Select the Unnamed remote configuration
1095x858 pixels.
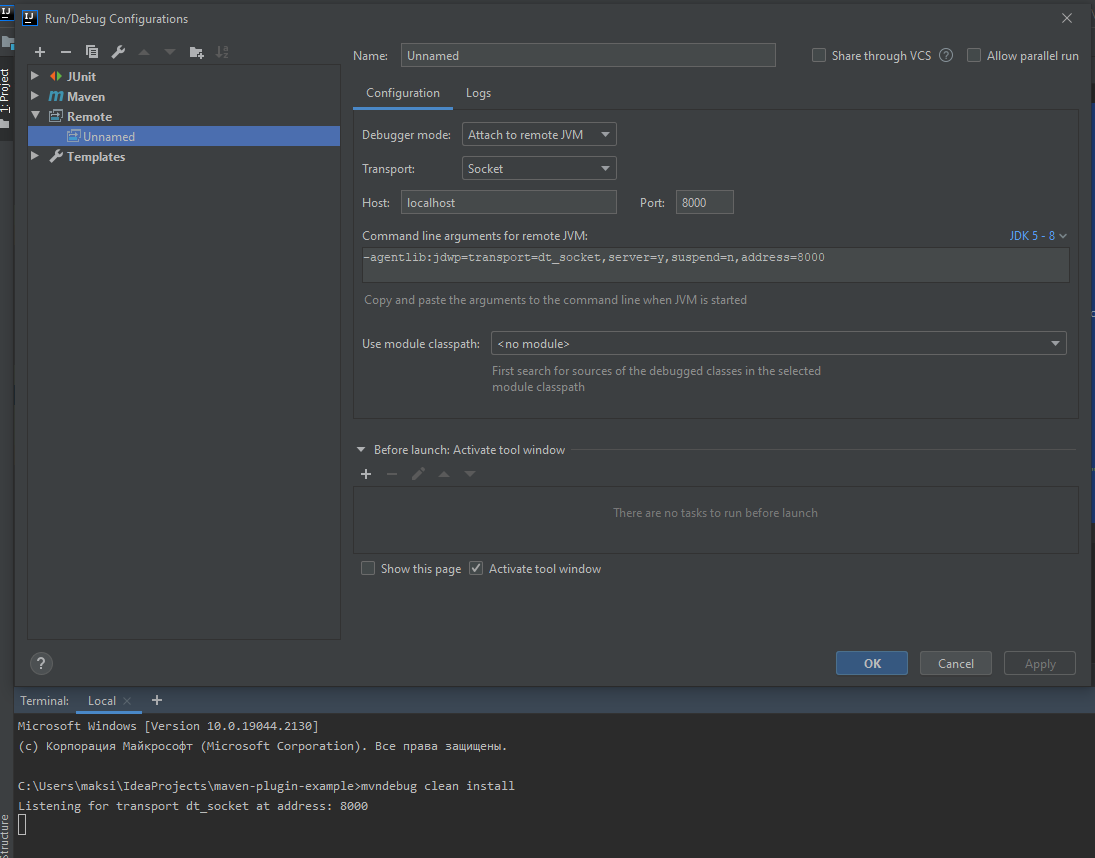click(109, 137)
